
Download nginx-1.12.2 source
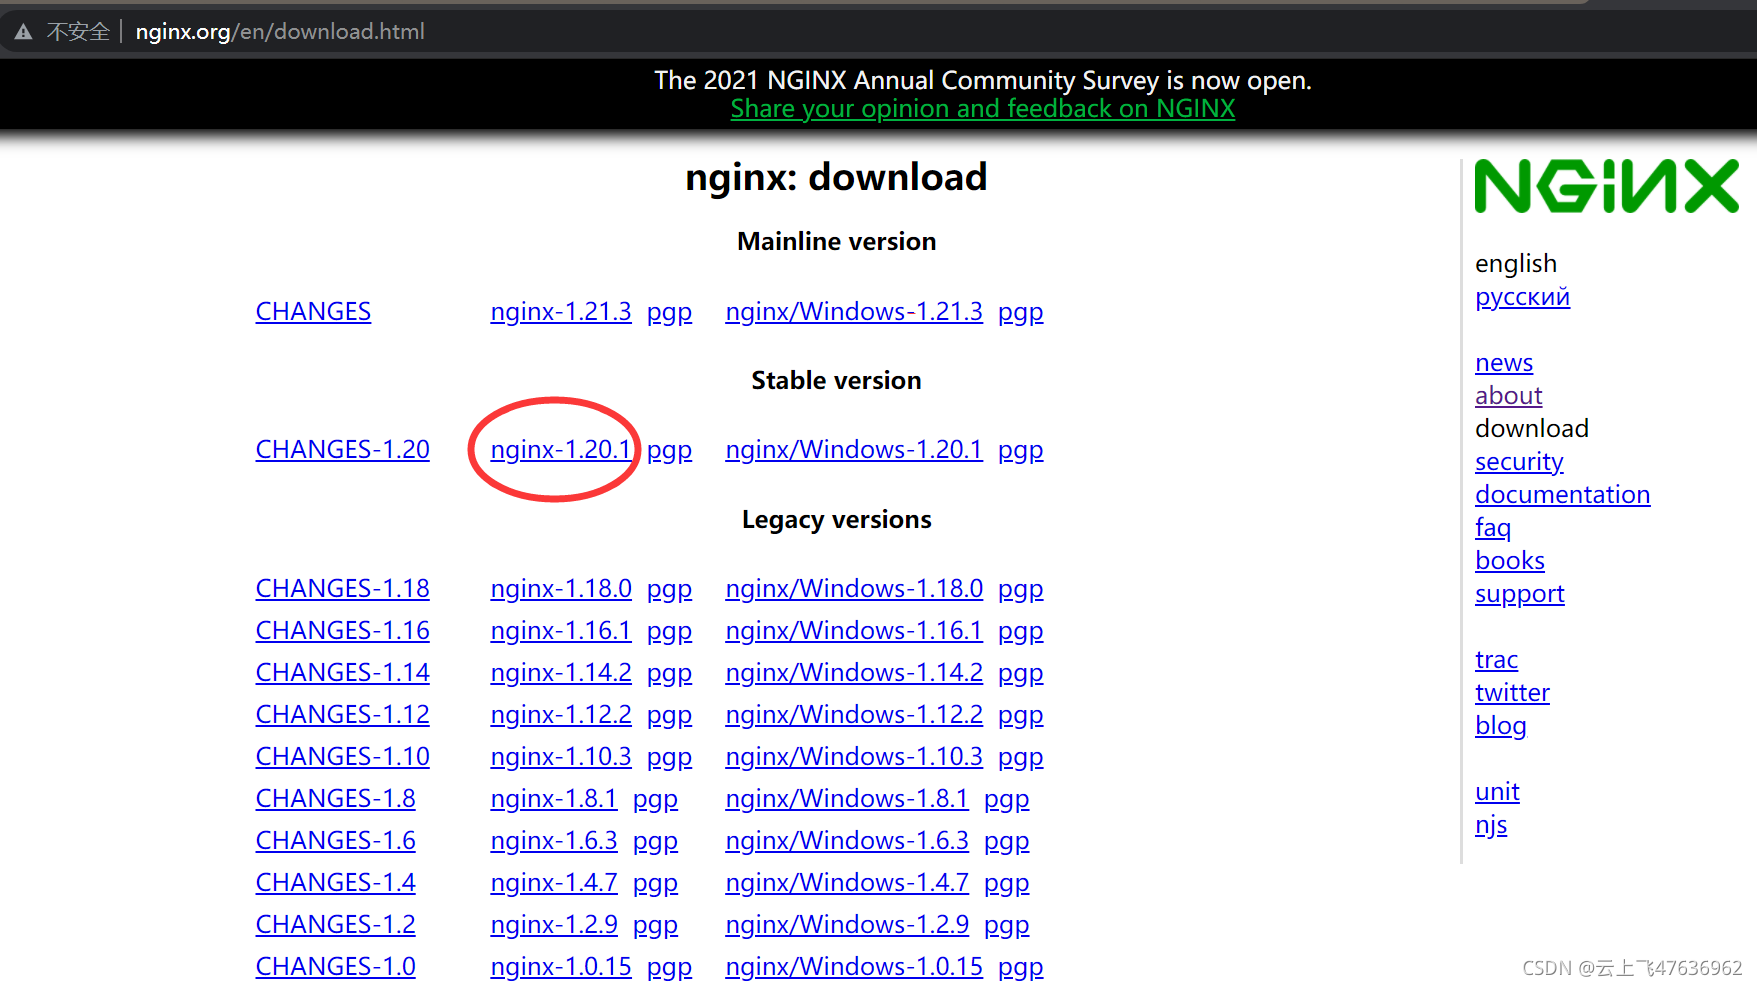coord(561,715)
